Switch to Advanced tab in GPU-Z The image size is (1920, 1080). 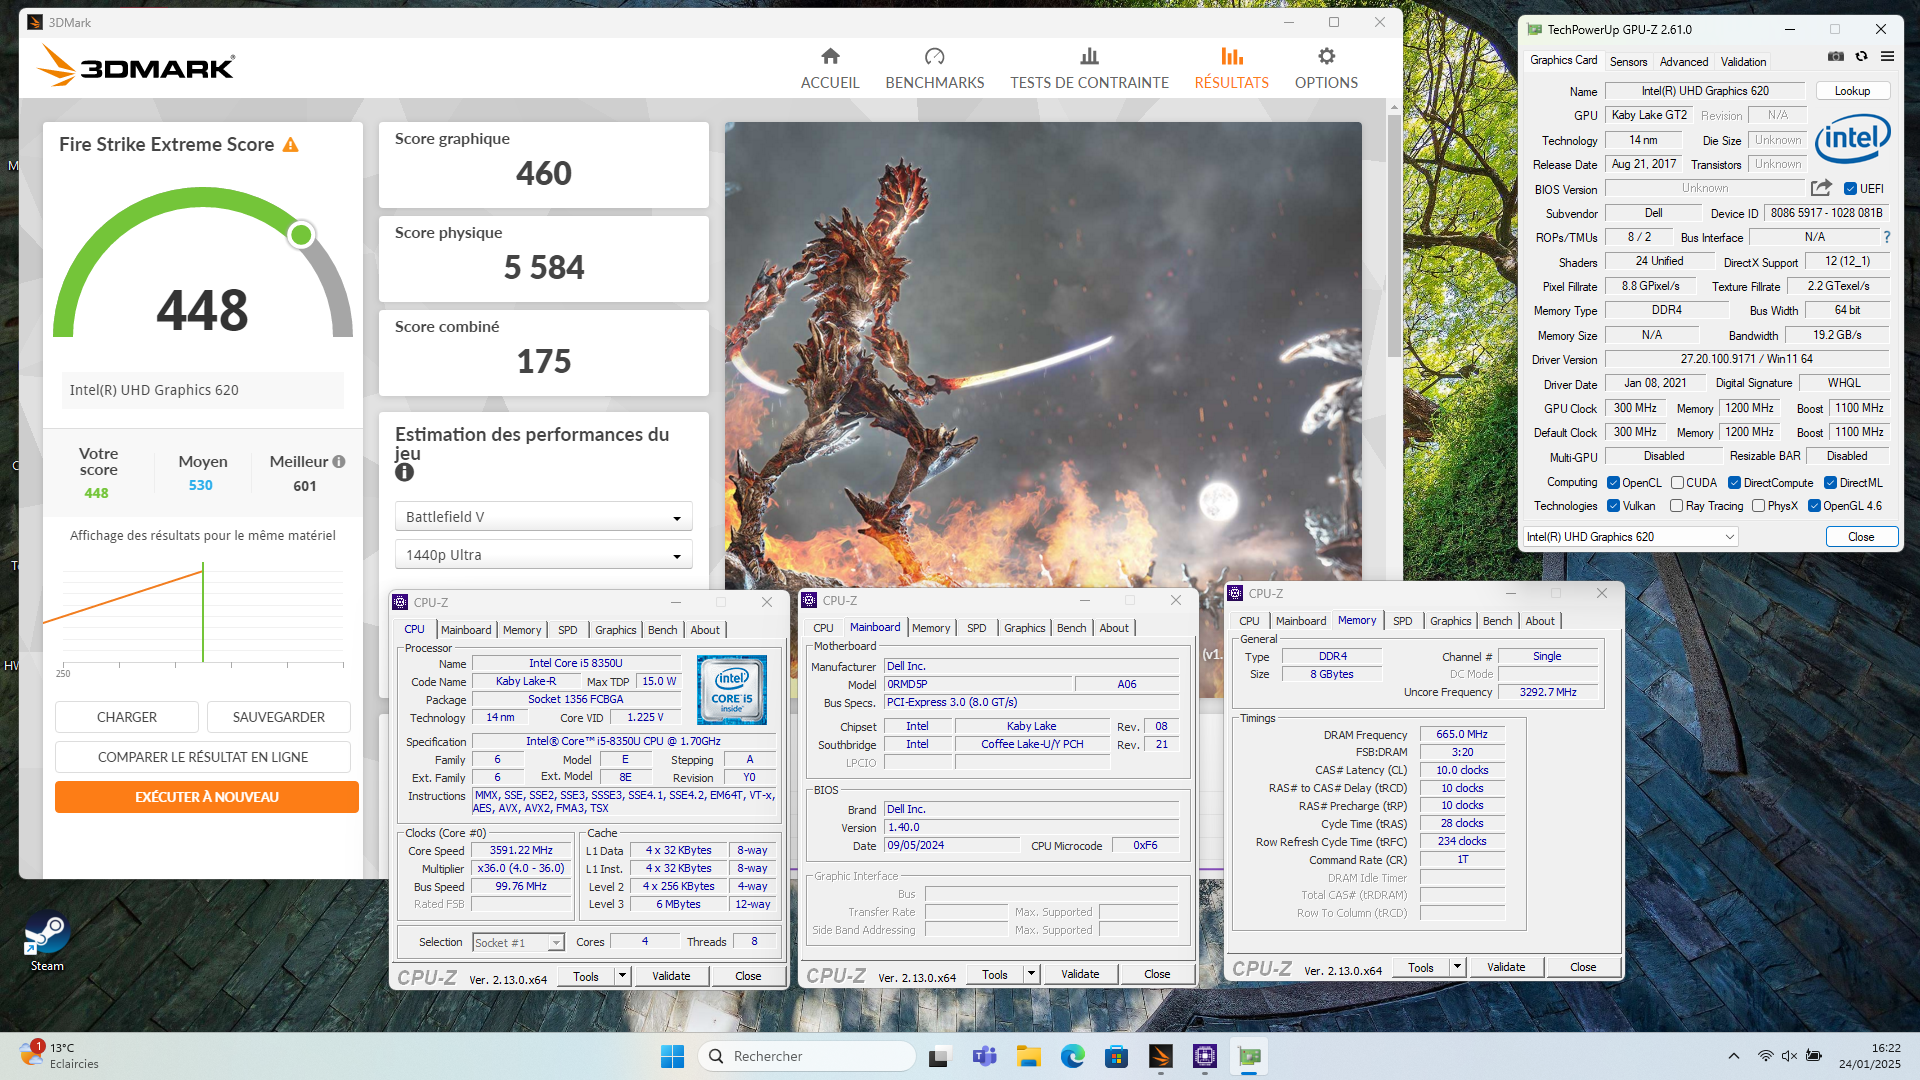click(x=1684, y=62)
